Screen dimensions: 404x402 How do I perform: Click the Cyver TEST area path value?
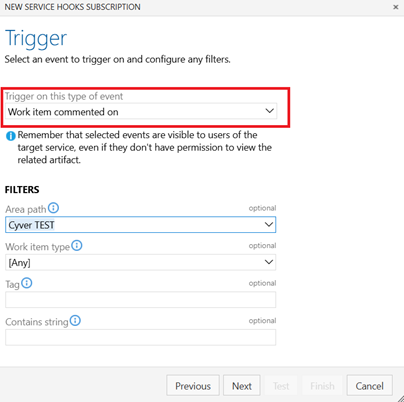(x=31, y=225)
